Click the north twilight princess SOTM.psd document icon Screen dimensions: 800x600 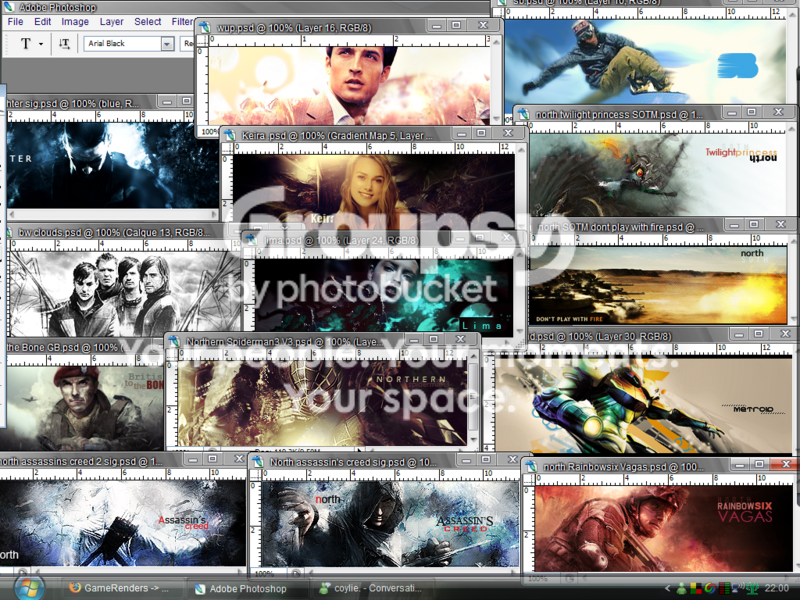click(523, 114)
